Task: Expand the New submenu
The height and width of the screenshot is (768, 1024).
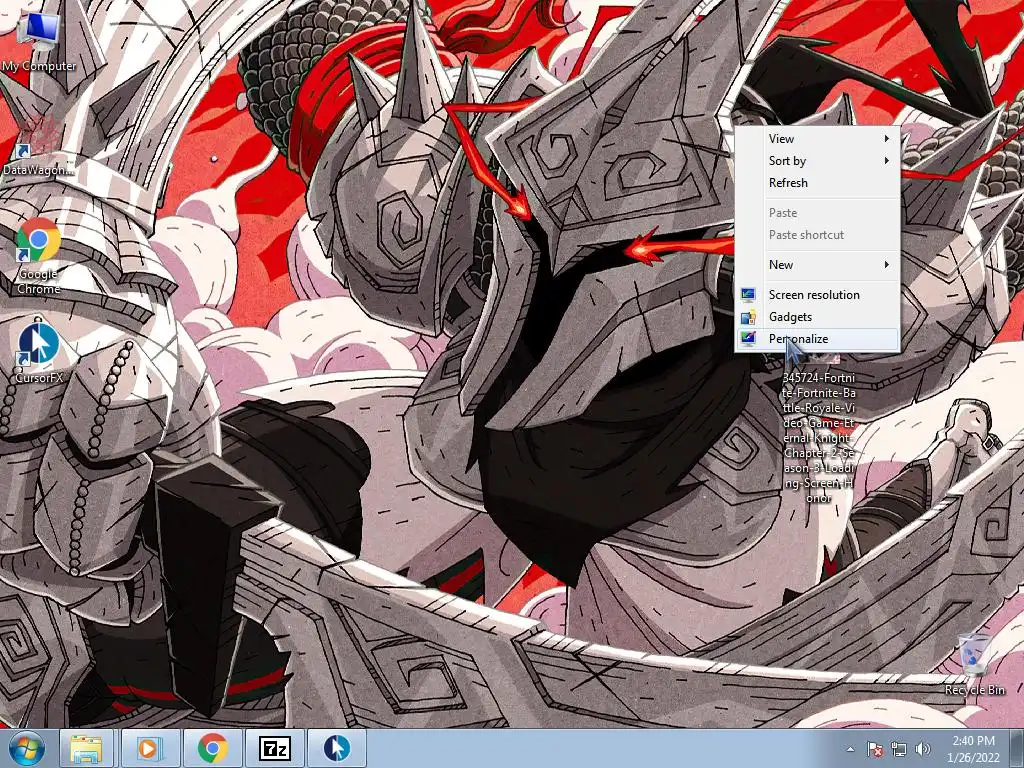Action: click(x=818, y=264)
